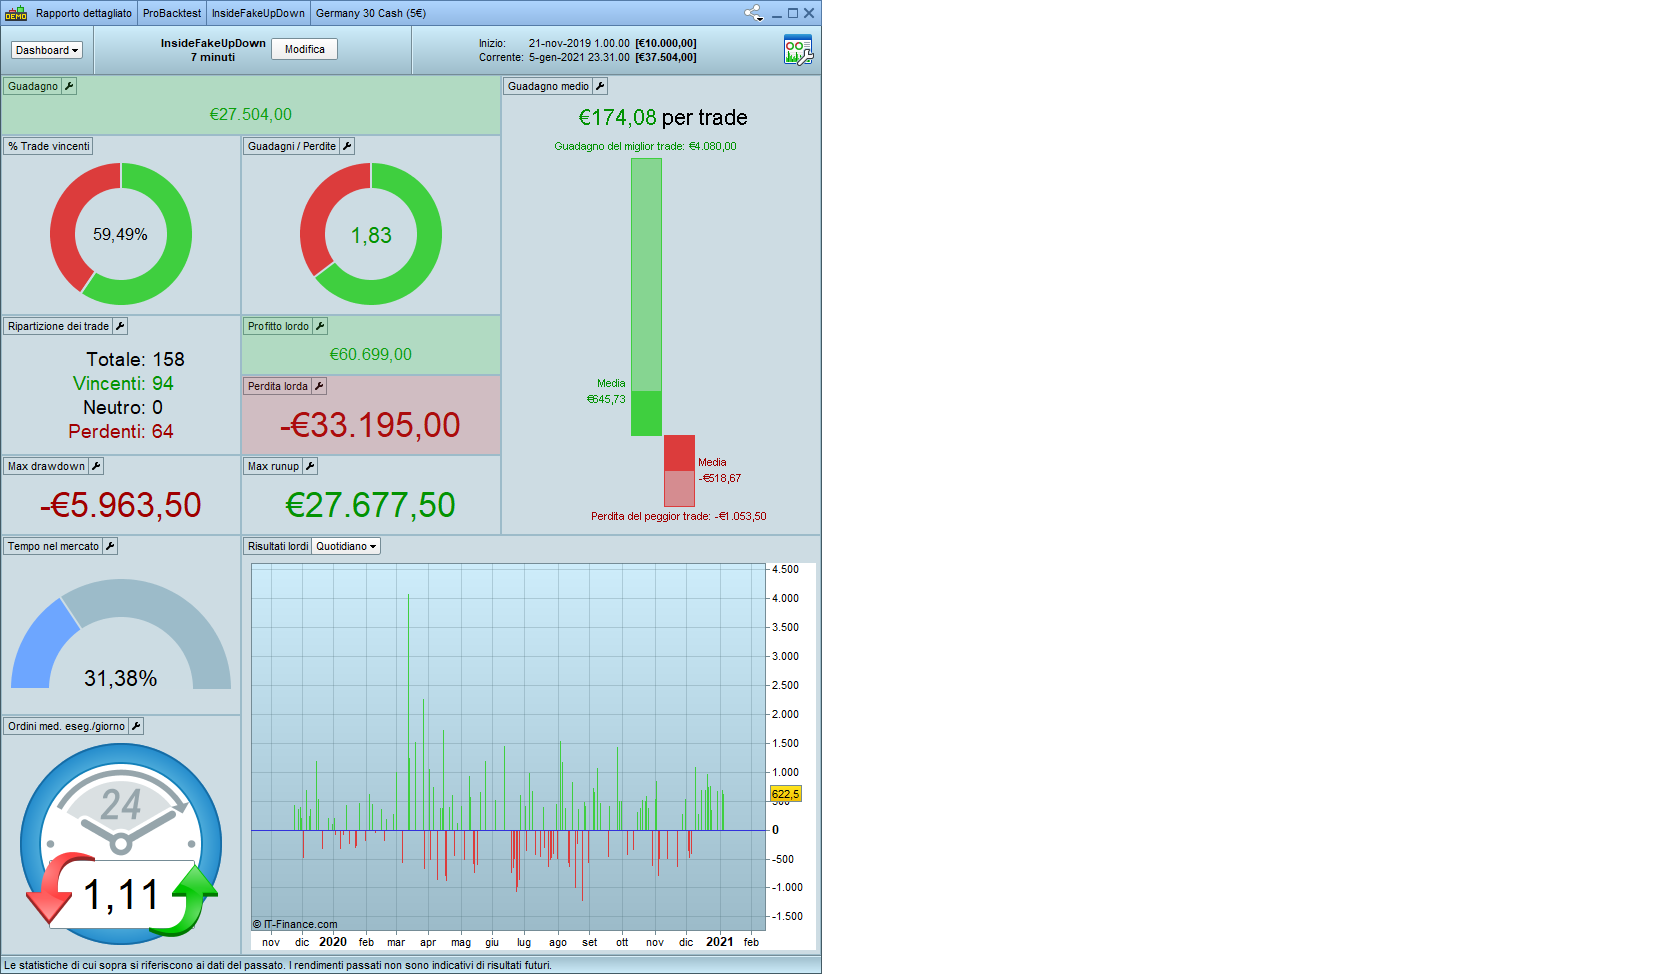Click Perdita del peggior trade text
This screenshot has width=1680, height=974.
tap(678, 516)
